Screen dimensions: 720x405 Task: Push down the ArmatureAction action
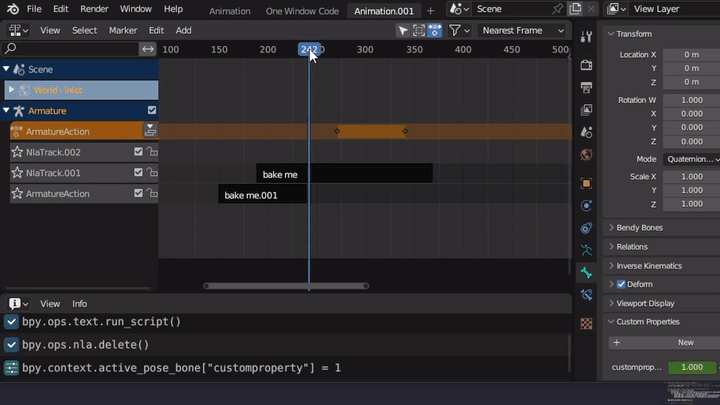150,131
